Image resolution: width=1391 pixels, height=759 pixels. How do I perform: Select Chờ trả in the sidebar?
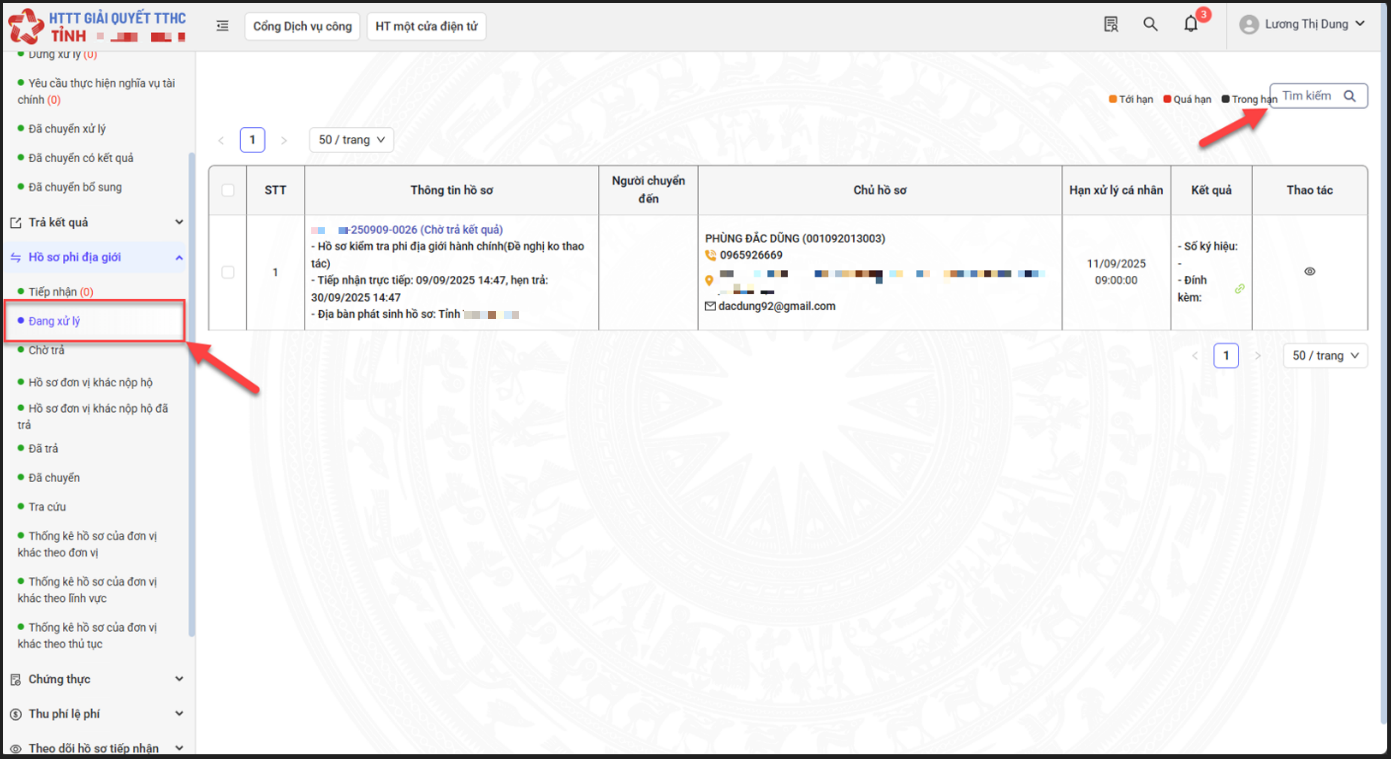pos(46,350)
